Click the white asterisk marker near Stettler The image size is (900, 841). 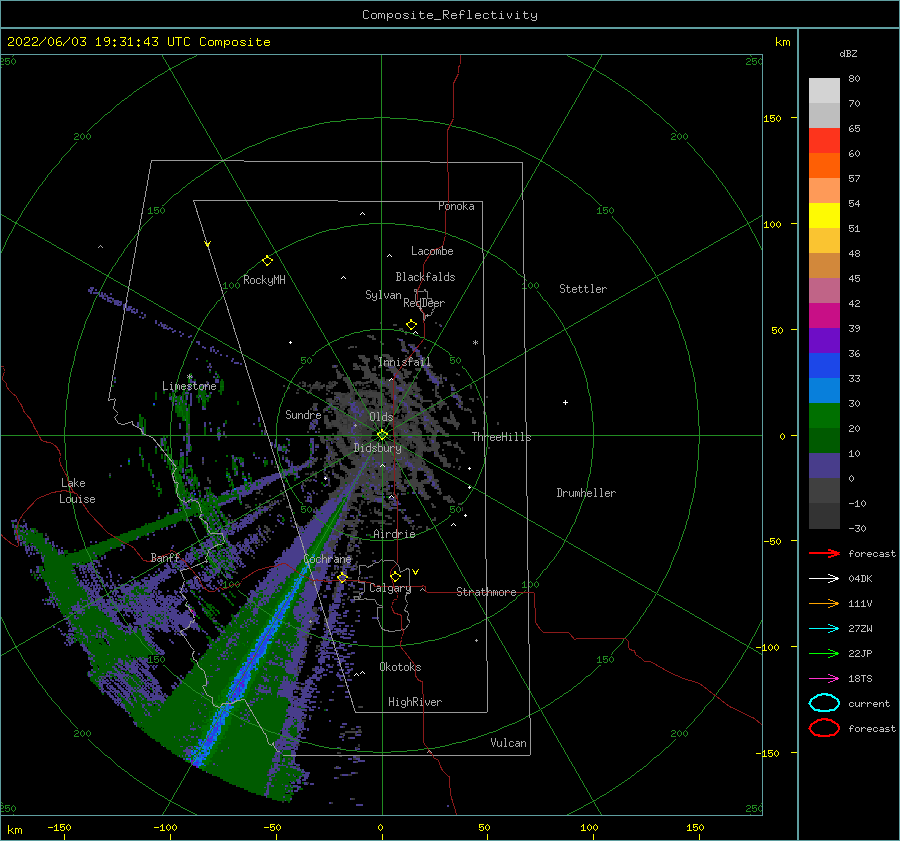coord(475,343)
